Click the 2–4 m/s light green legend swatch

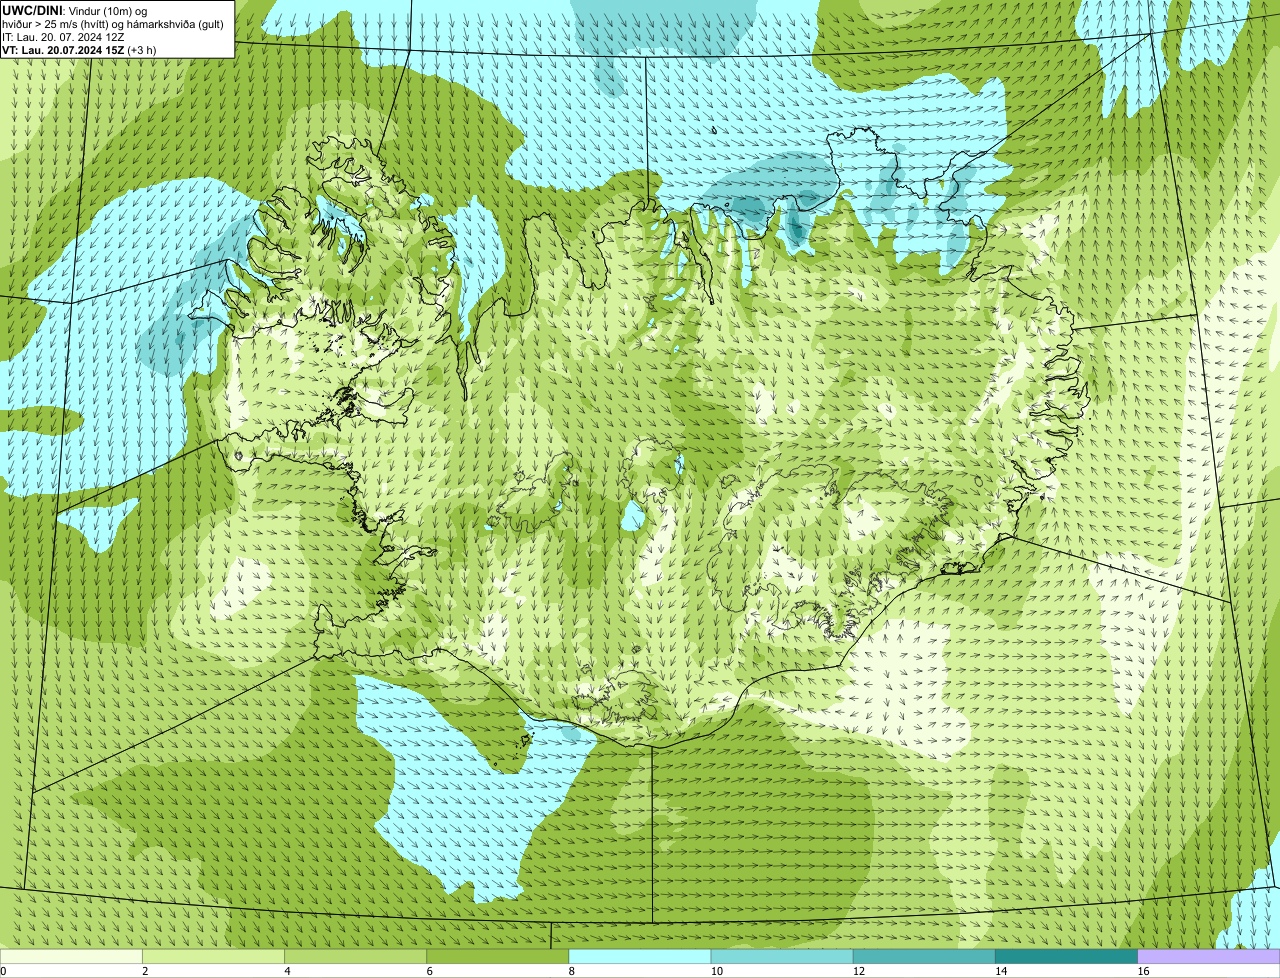click(214, 956)
